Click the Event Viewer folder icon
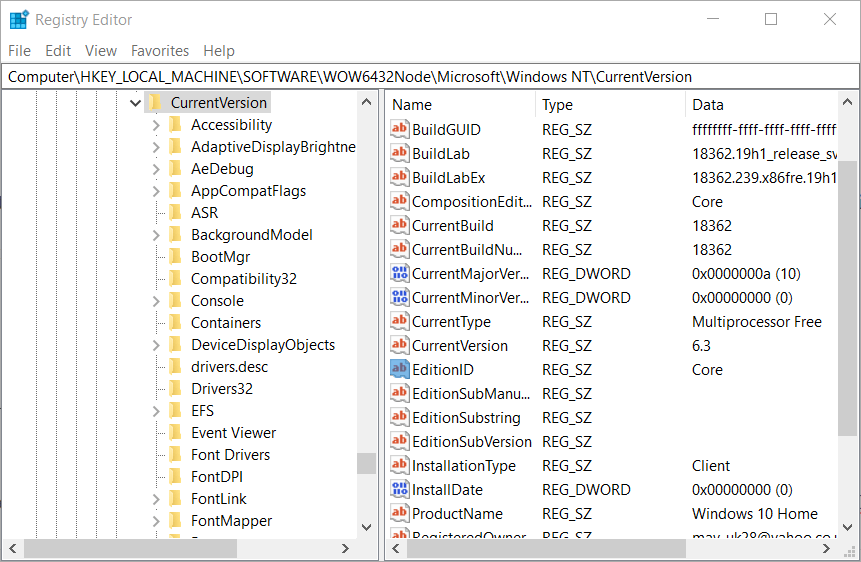This screenshot has height=562, width=861. tap(176, 432)
